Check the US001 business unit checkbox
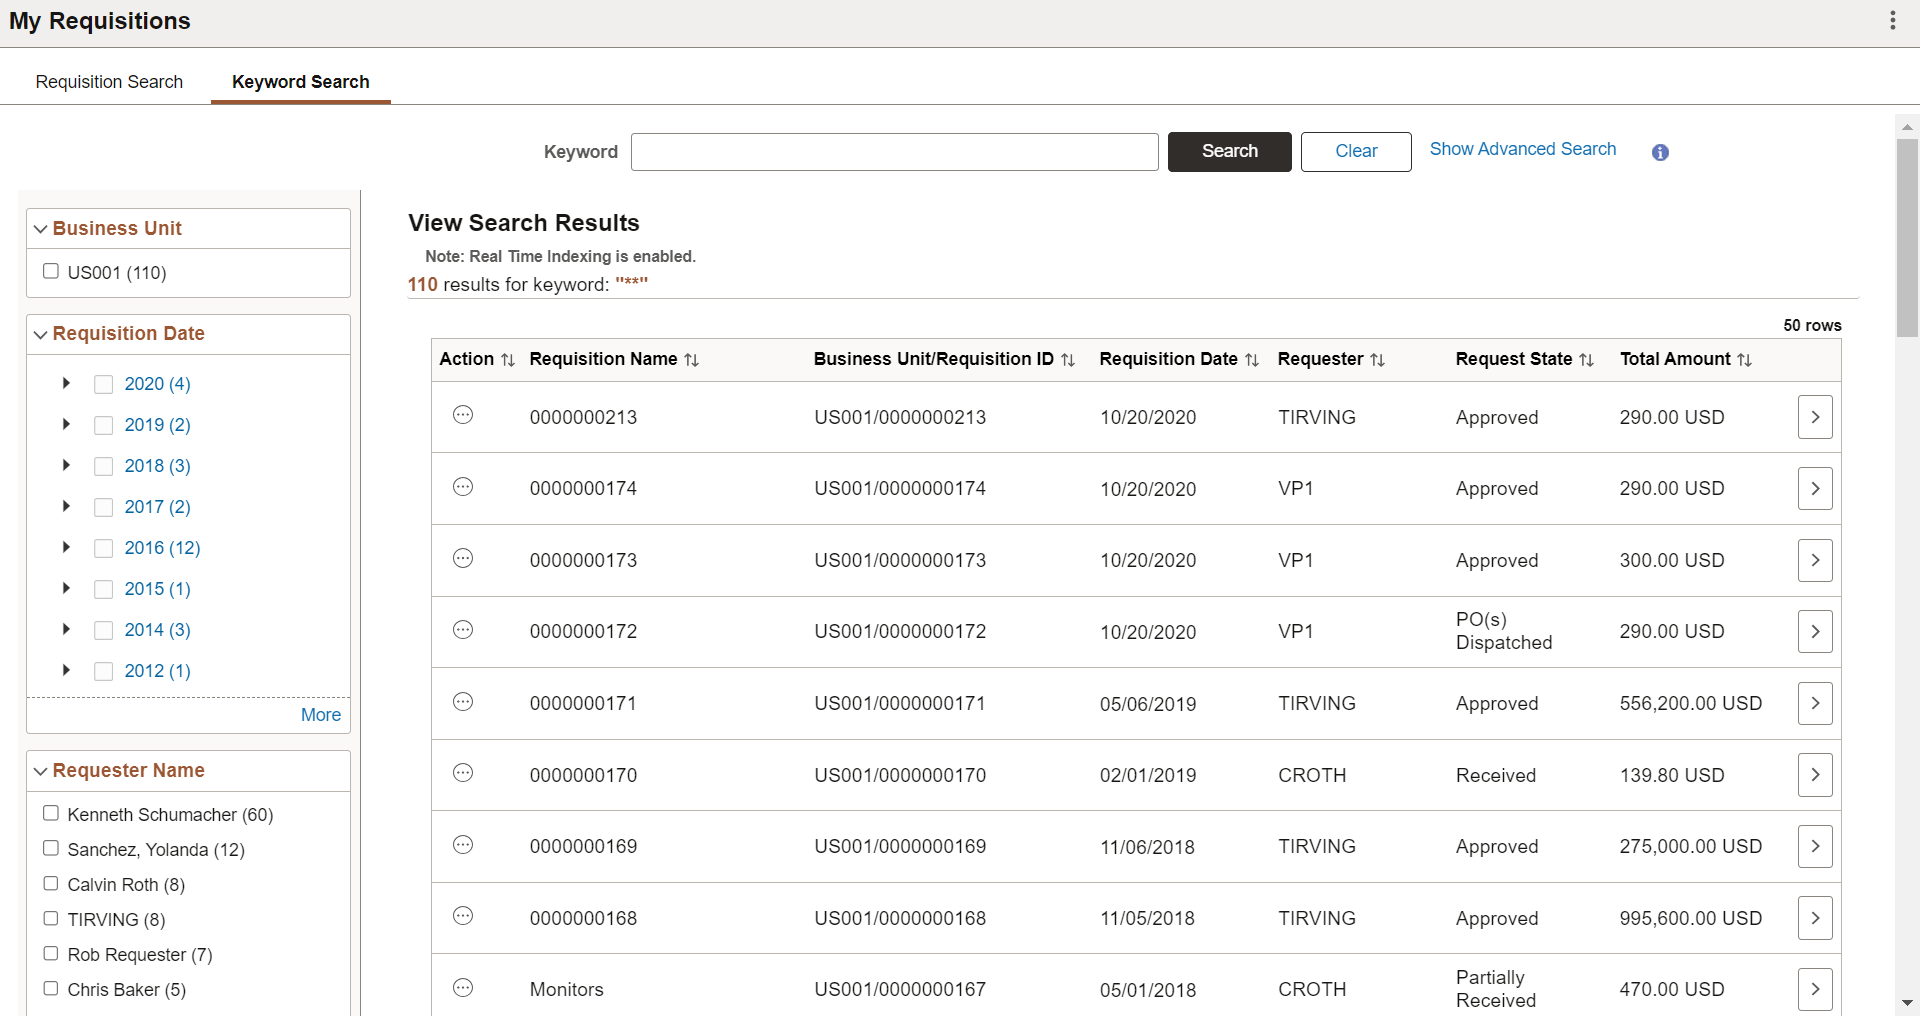The width and height of the screenshot is (1920, 1016). pos(51,271)
